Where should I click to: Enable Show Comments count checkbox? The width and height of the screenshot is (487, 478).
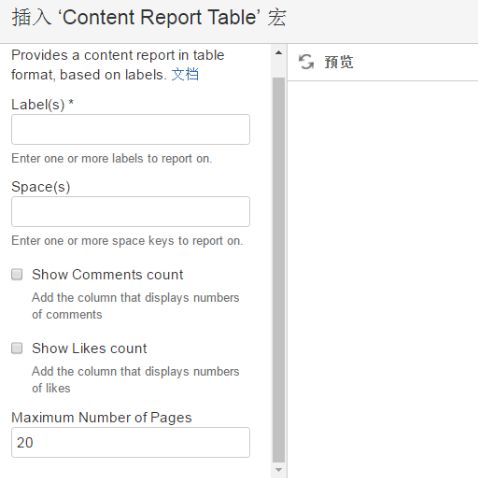pyautogui.click(x=17, y=274)
